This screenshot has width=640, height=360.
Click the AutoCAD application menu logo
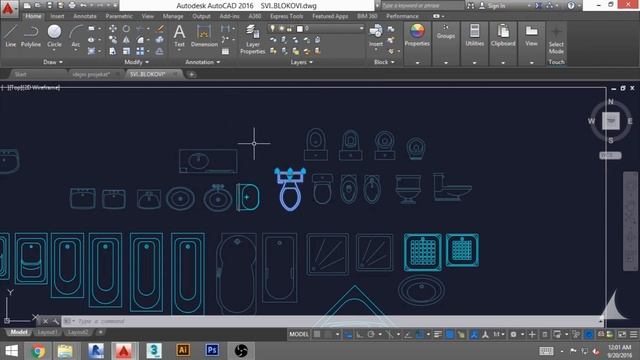[8, 8]
